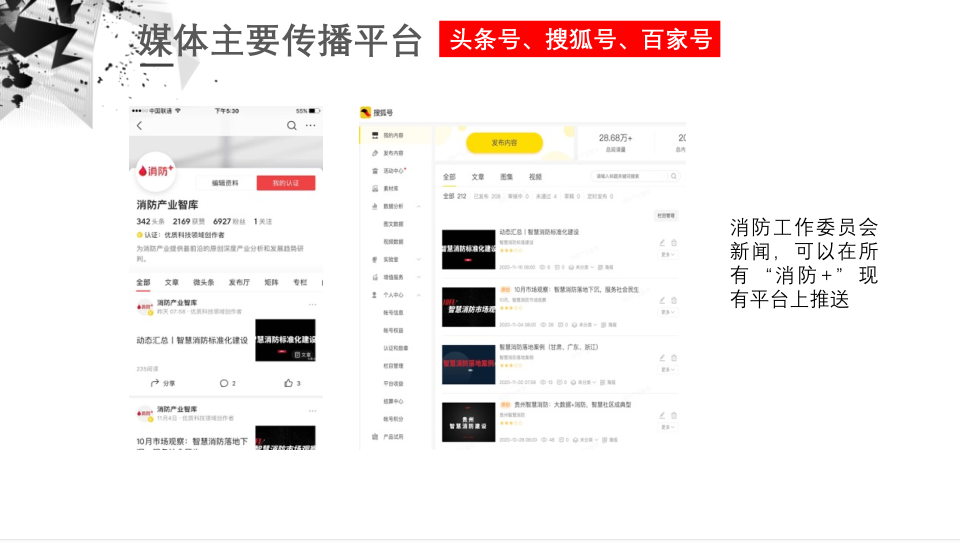Open the 智慧消防落地案例 blue thumbnail

pyautogui.click(x=468, y=364)
